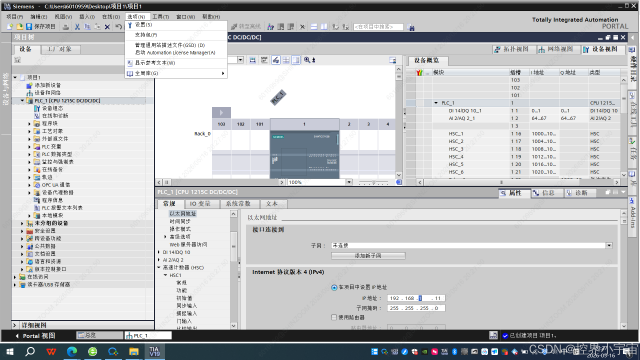
Task: Click the zoom slider below device view
Action: (x=373, y=182)
